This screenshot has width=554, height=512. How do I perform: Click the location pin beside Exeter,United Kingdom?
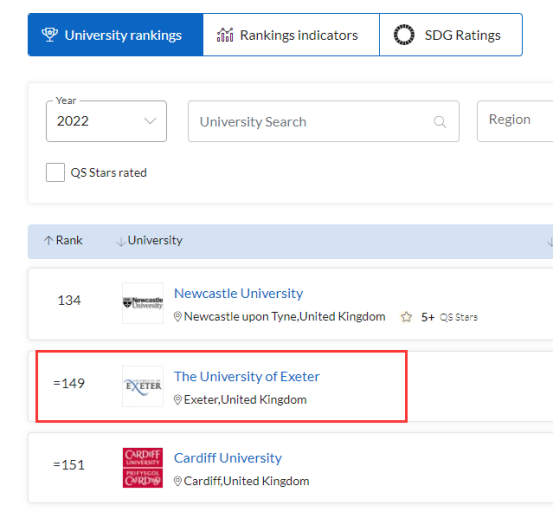click(x=178, y=400)
